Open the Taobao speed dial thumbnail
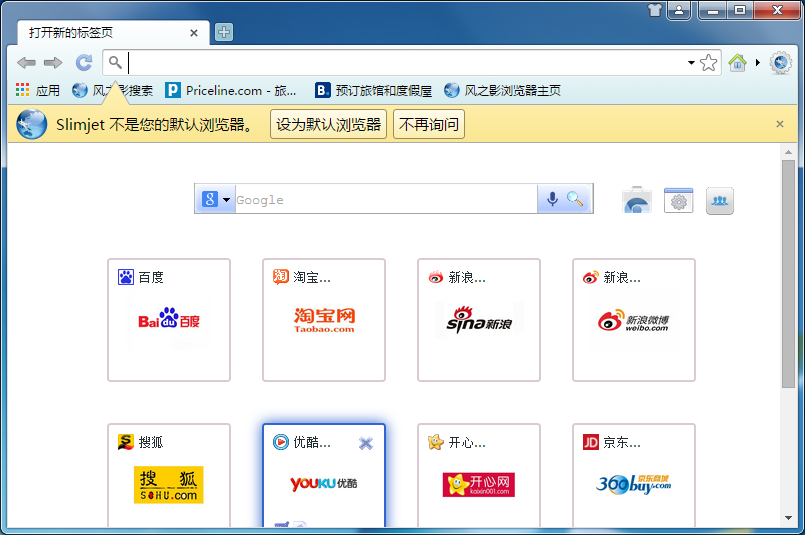The width and height of the screenshot is (805, 535). [x=324, y=320]
